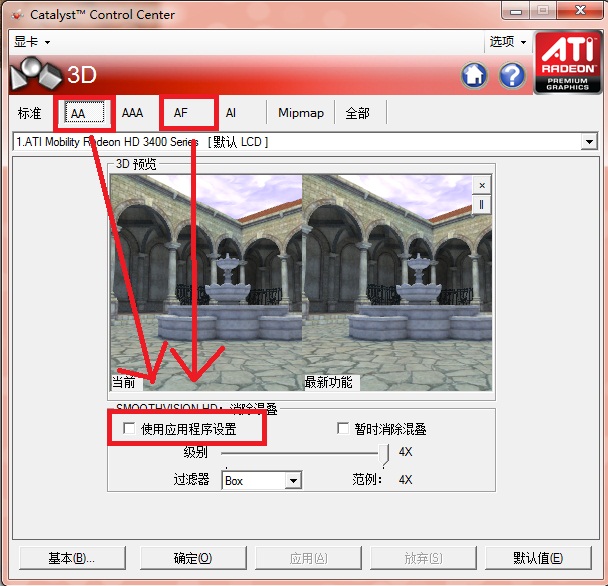Click the Catalyst title bar icon

tap(17, 15)
